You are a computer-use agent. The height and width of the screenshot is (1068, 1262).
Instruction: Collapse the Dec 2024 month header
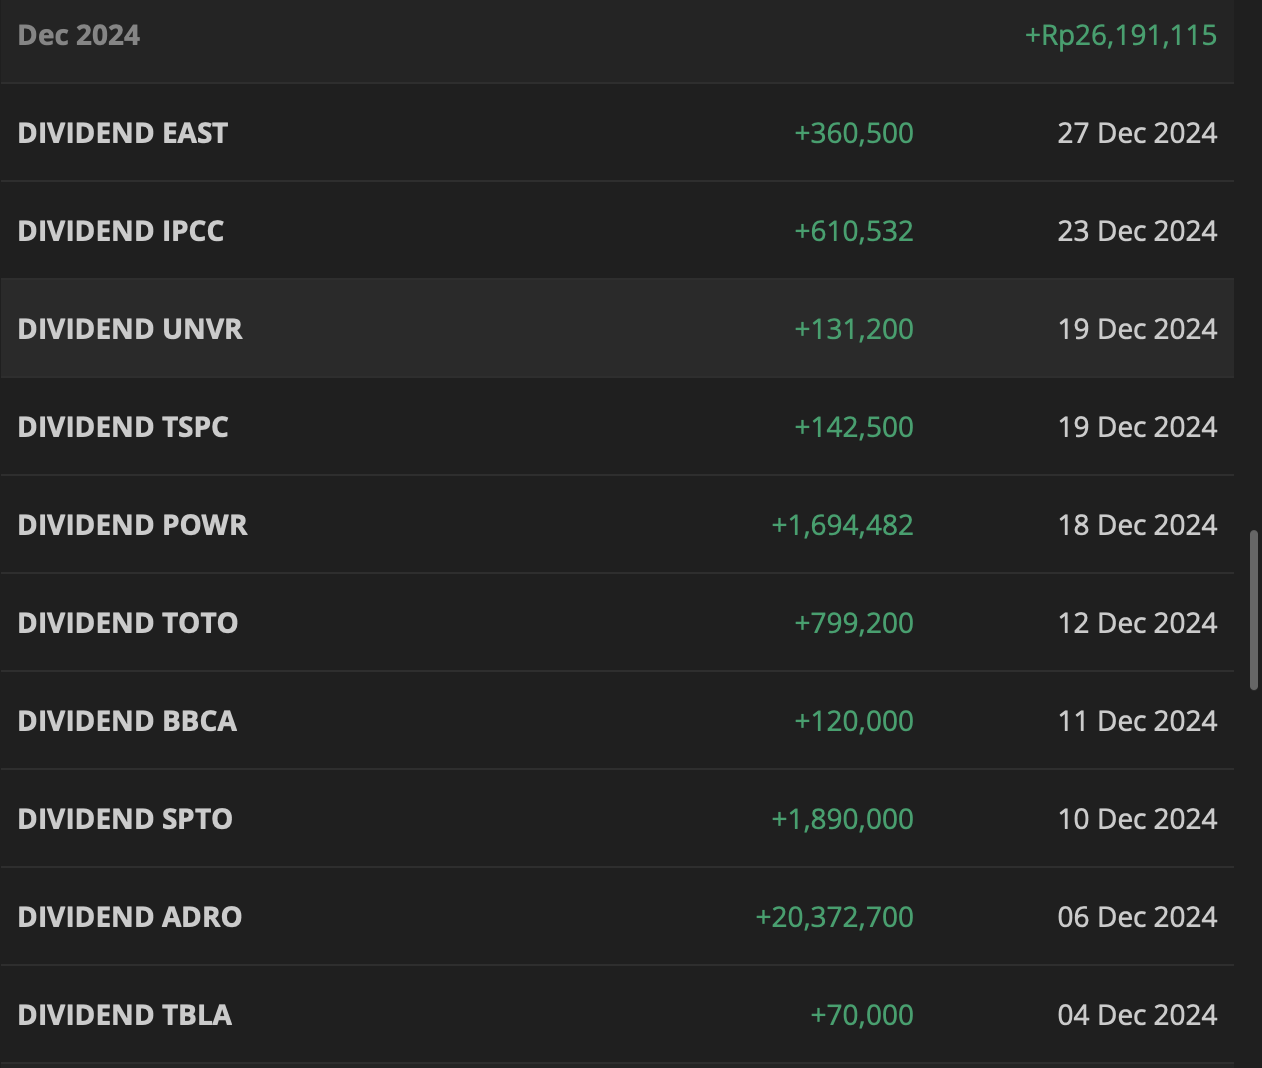(x=79, y=36)
